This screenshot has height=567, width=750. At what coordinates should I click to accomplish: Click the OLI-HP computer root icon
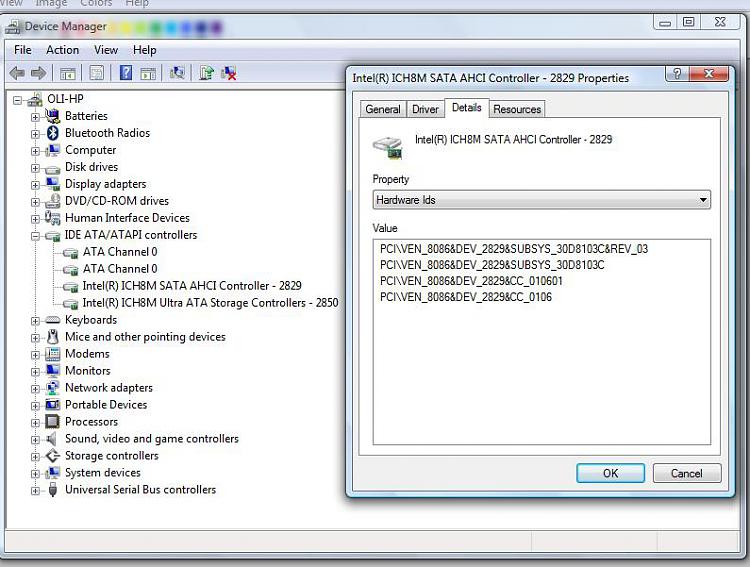click(x=34, y=99)
